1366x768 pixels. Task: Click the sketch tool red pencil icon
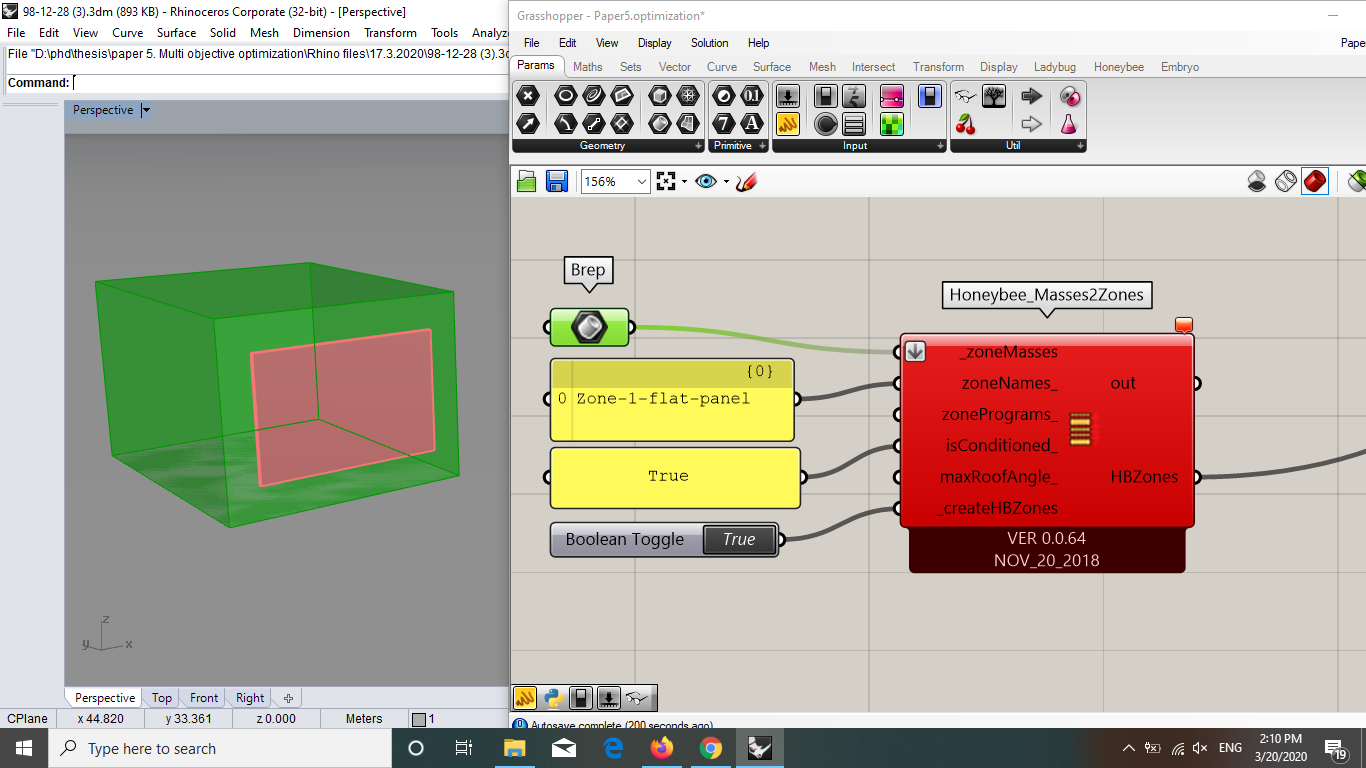[746, 181]
